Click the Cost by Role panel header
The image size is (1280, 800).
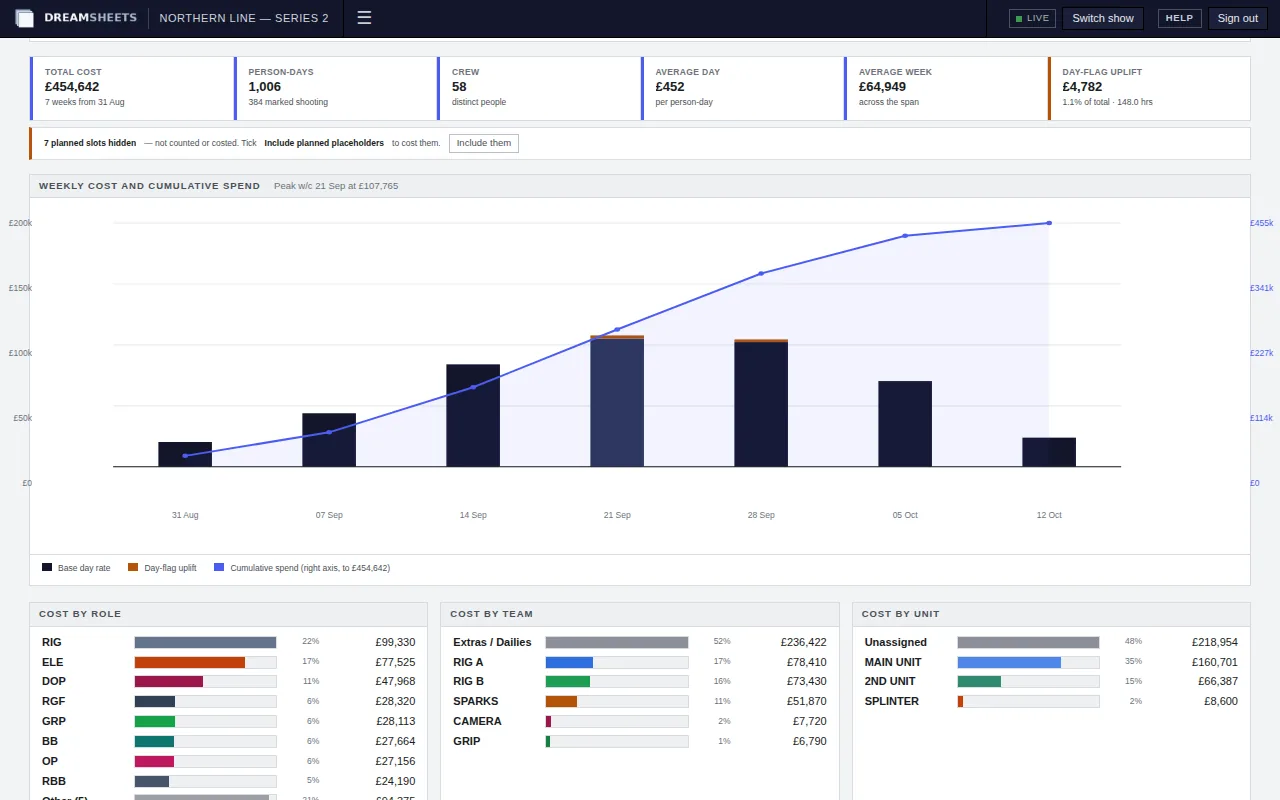(228, 614)
